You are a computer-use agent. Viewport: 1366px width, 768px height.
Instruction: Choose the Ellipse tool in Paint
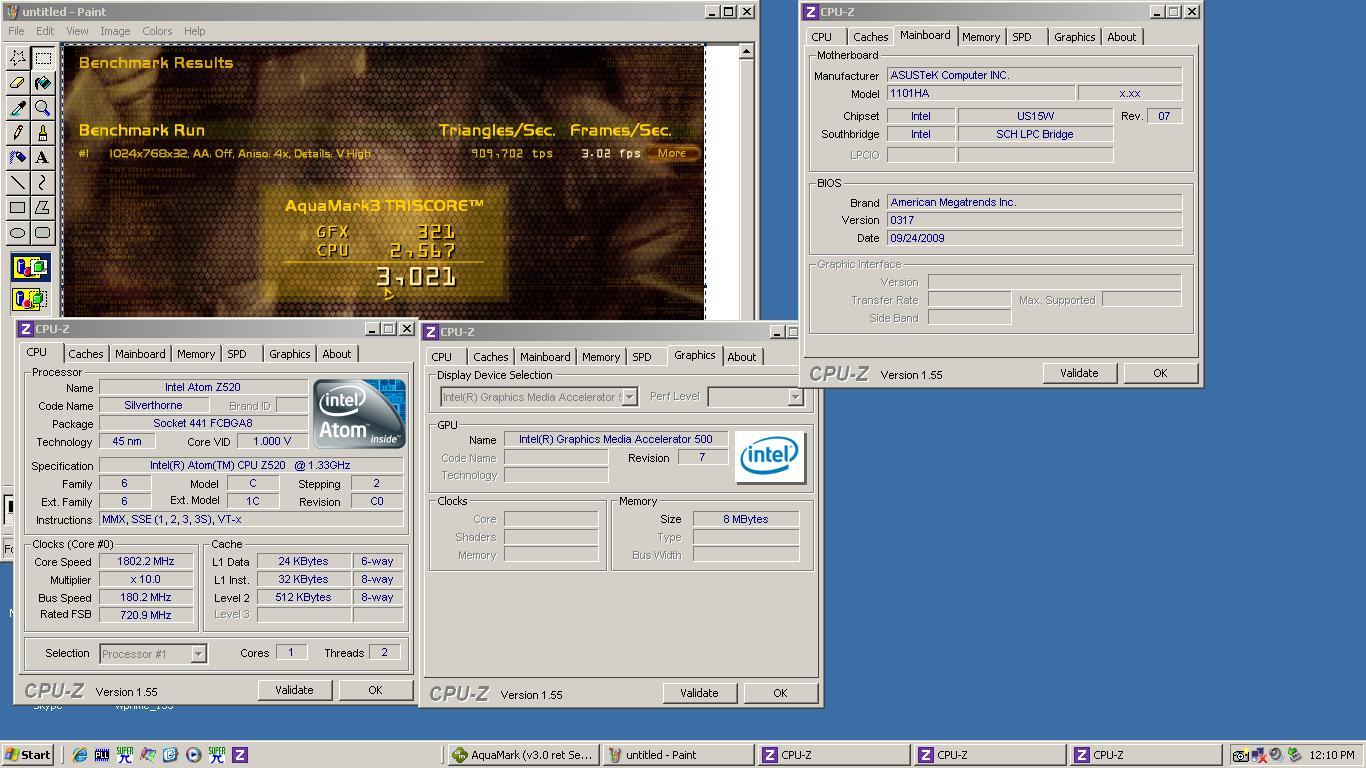click(x=17, y=232)
